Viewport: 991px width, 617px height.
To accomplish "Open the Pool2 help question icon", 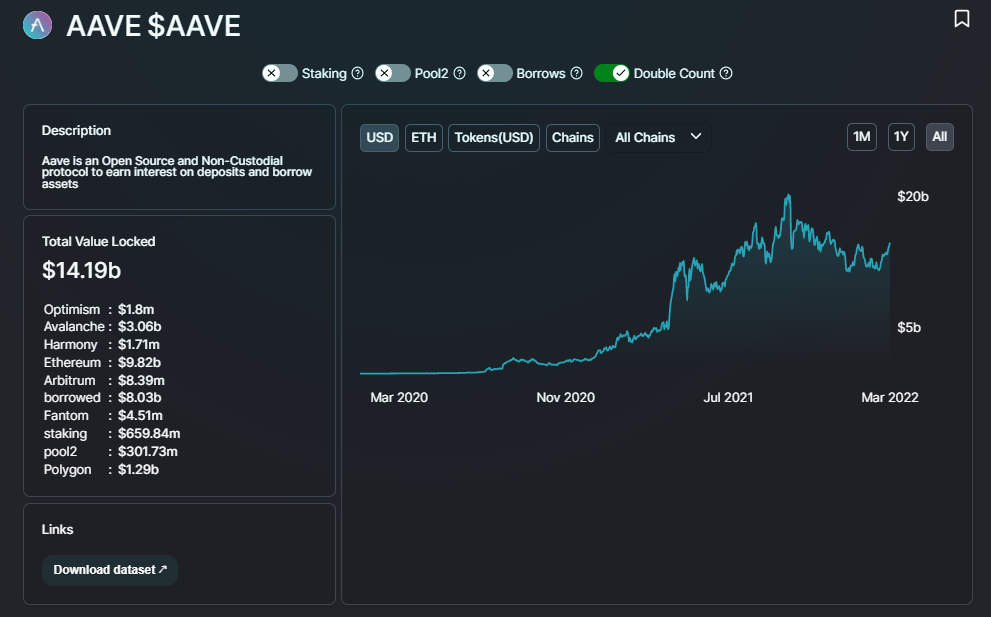I will point(459,73).
